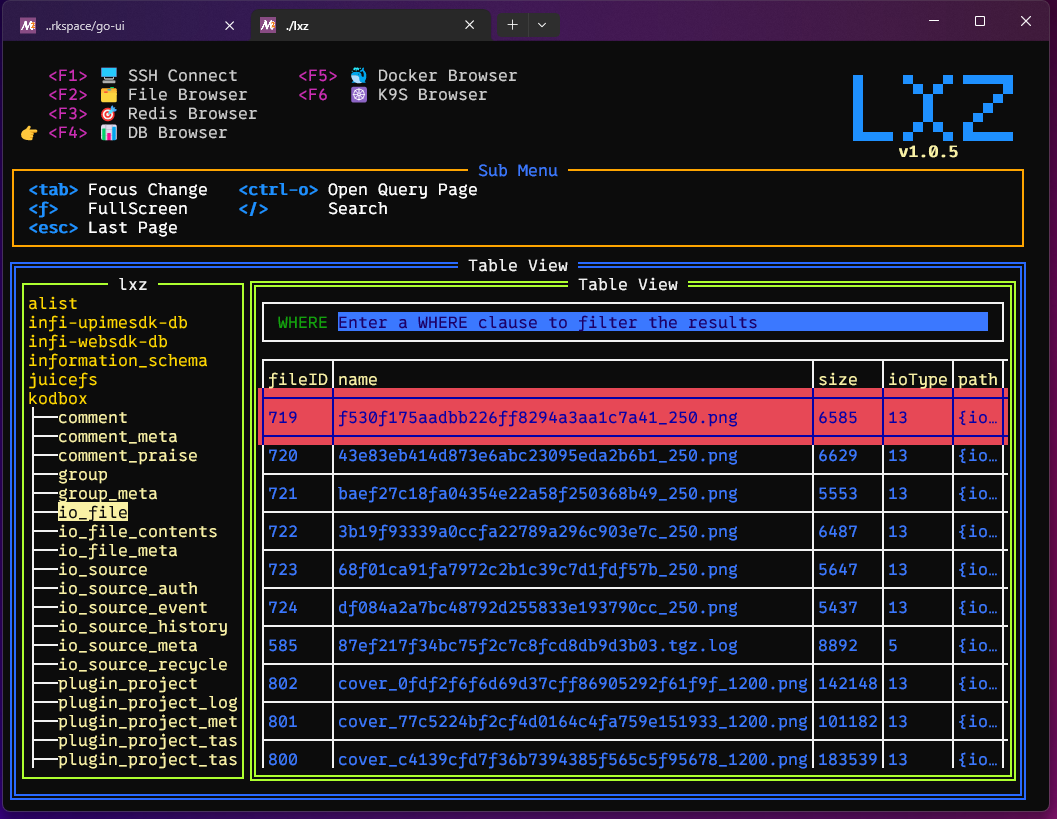Open the io_source_auth table
Screen dimensions: 1057x819
(x=127, y=588)
